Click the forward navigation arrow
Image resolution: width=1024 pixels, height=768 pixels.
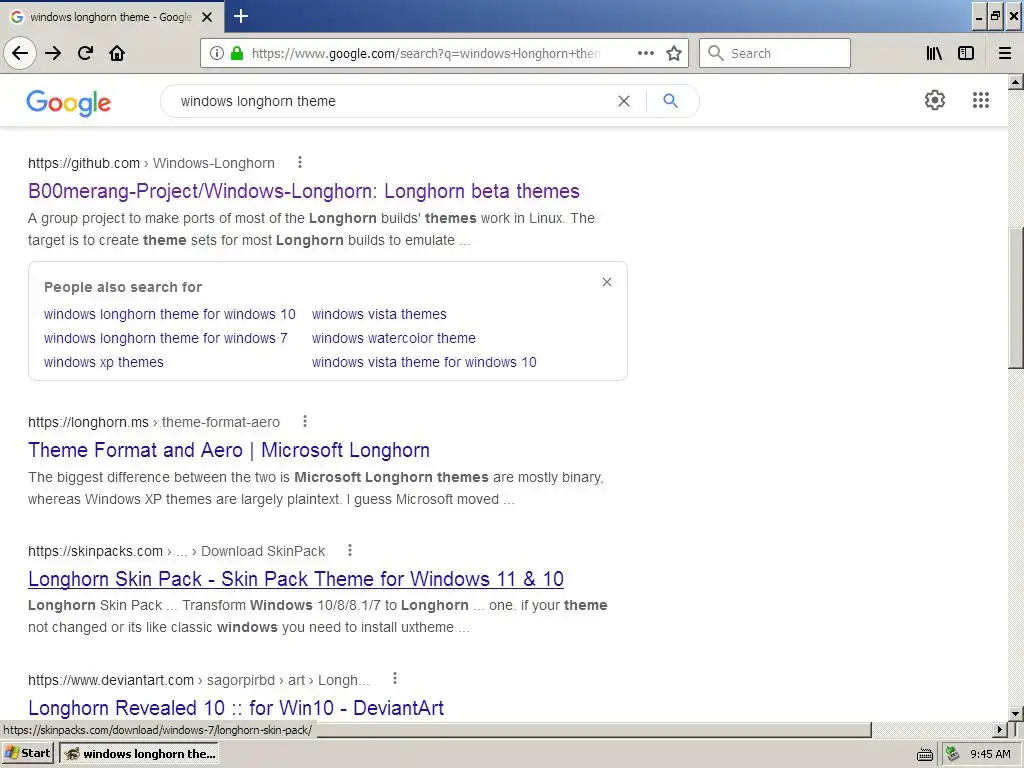53,53
